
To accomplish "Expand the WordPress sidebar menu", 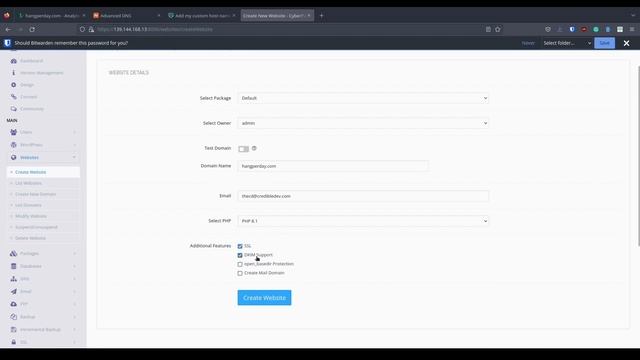I will point(74,145).
